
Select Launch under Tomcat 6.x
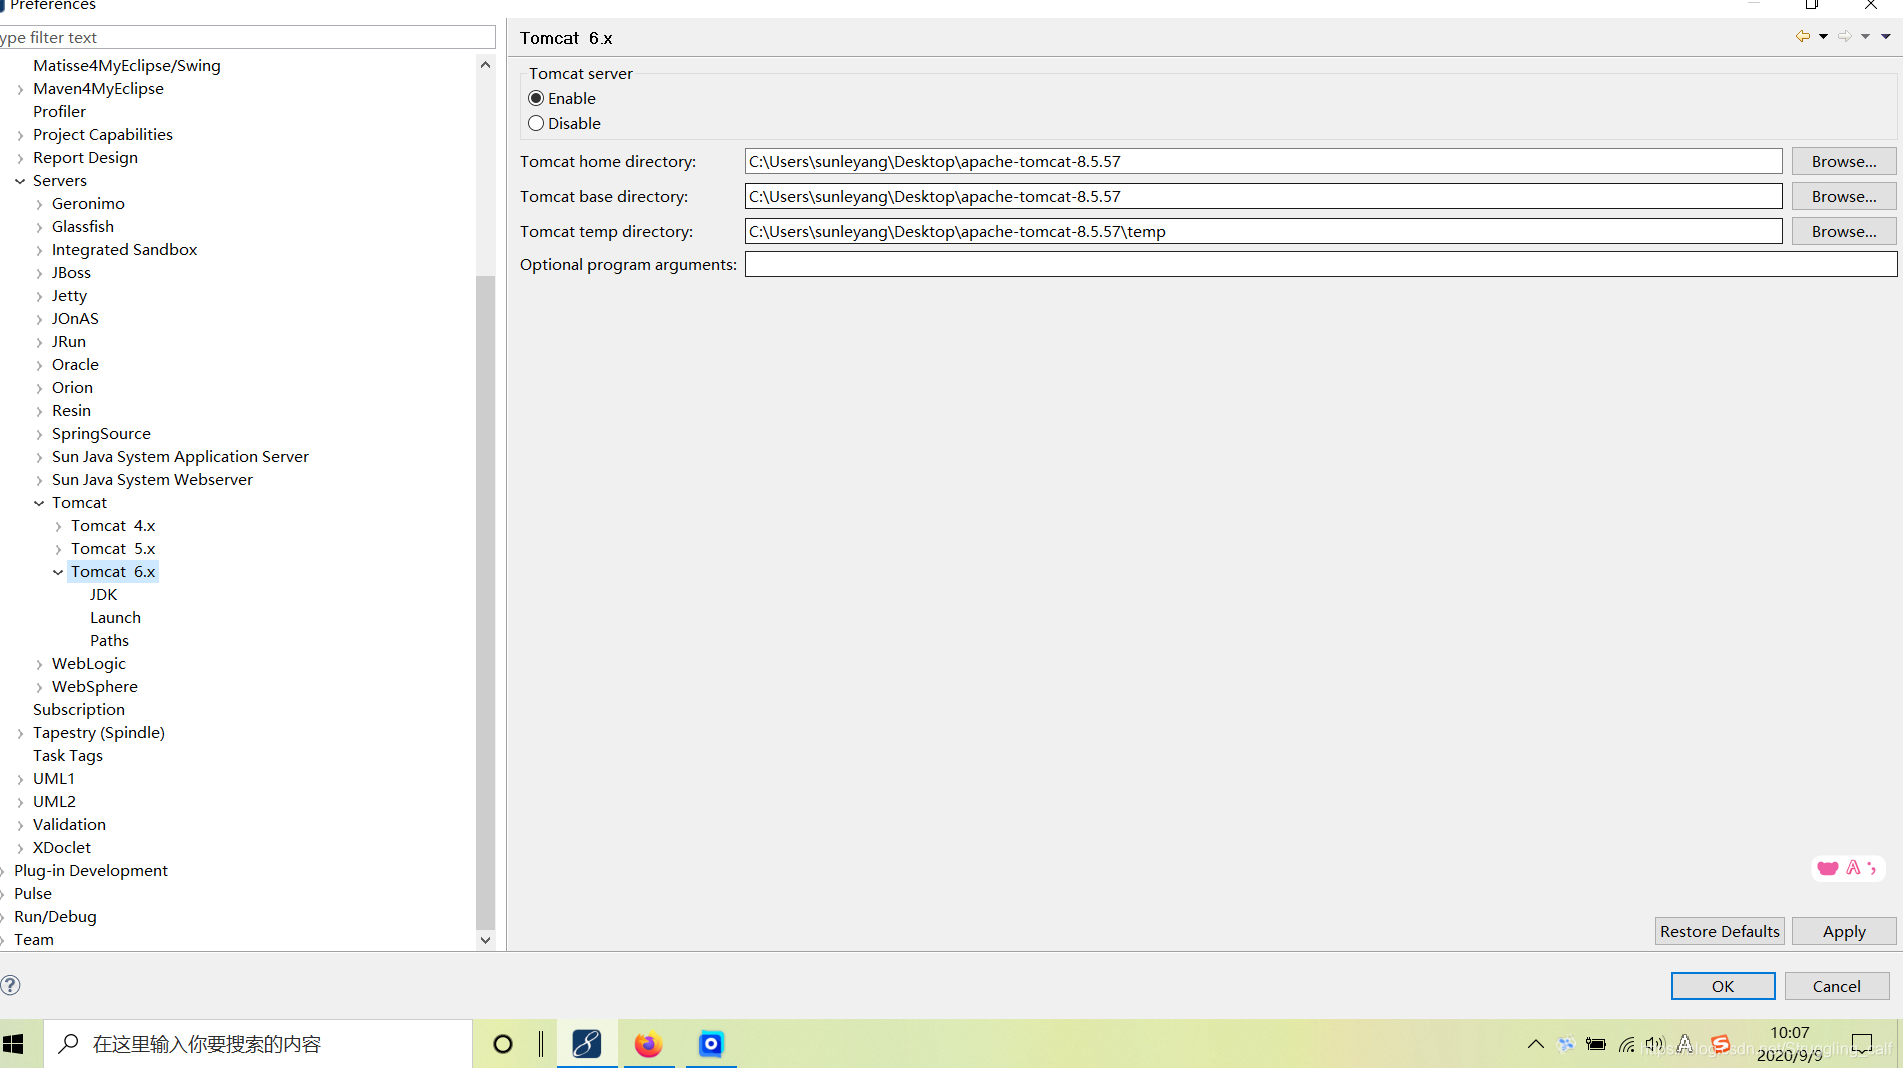(x=115, y=617)
